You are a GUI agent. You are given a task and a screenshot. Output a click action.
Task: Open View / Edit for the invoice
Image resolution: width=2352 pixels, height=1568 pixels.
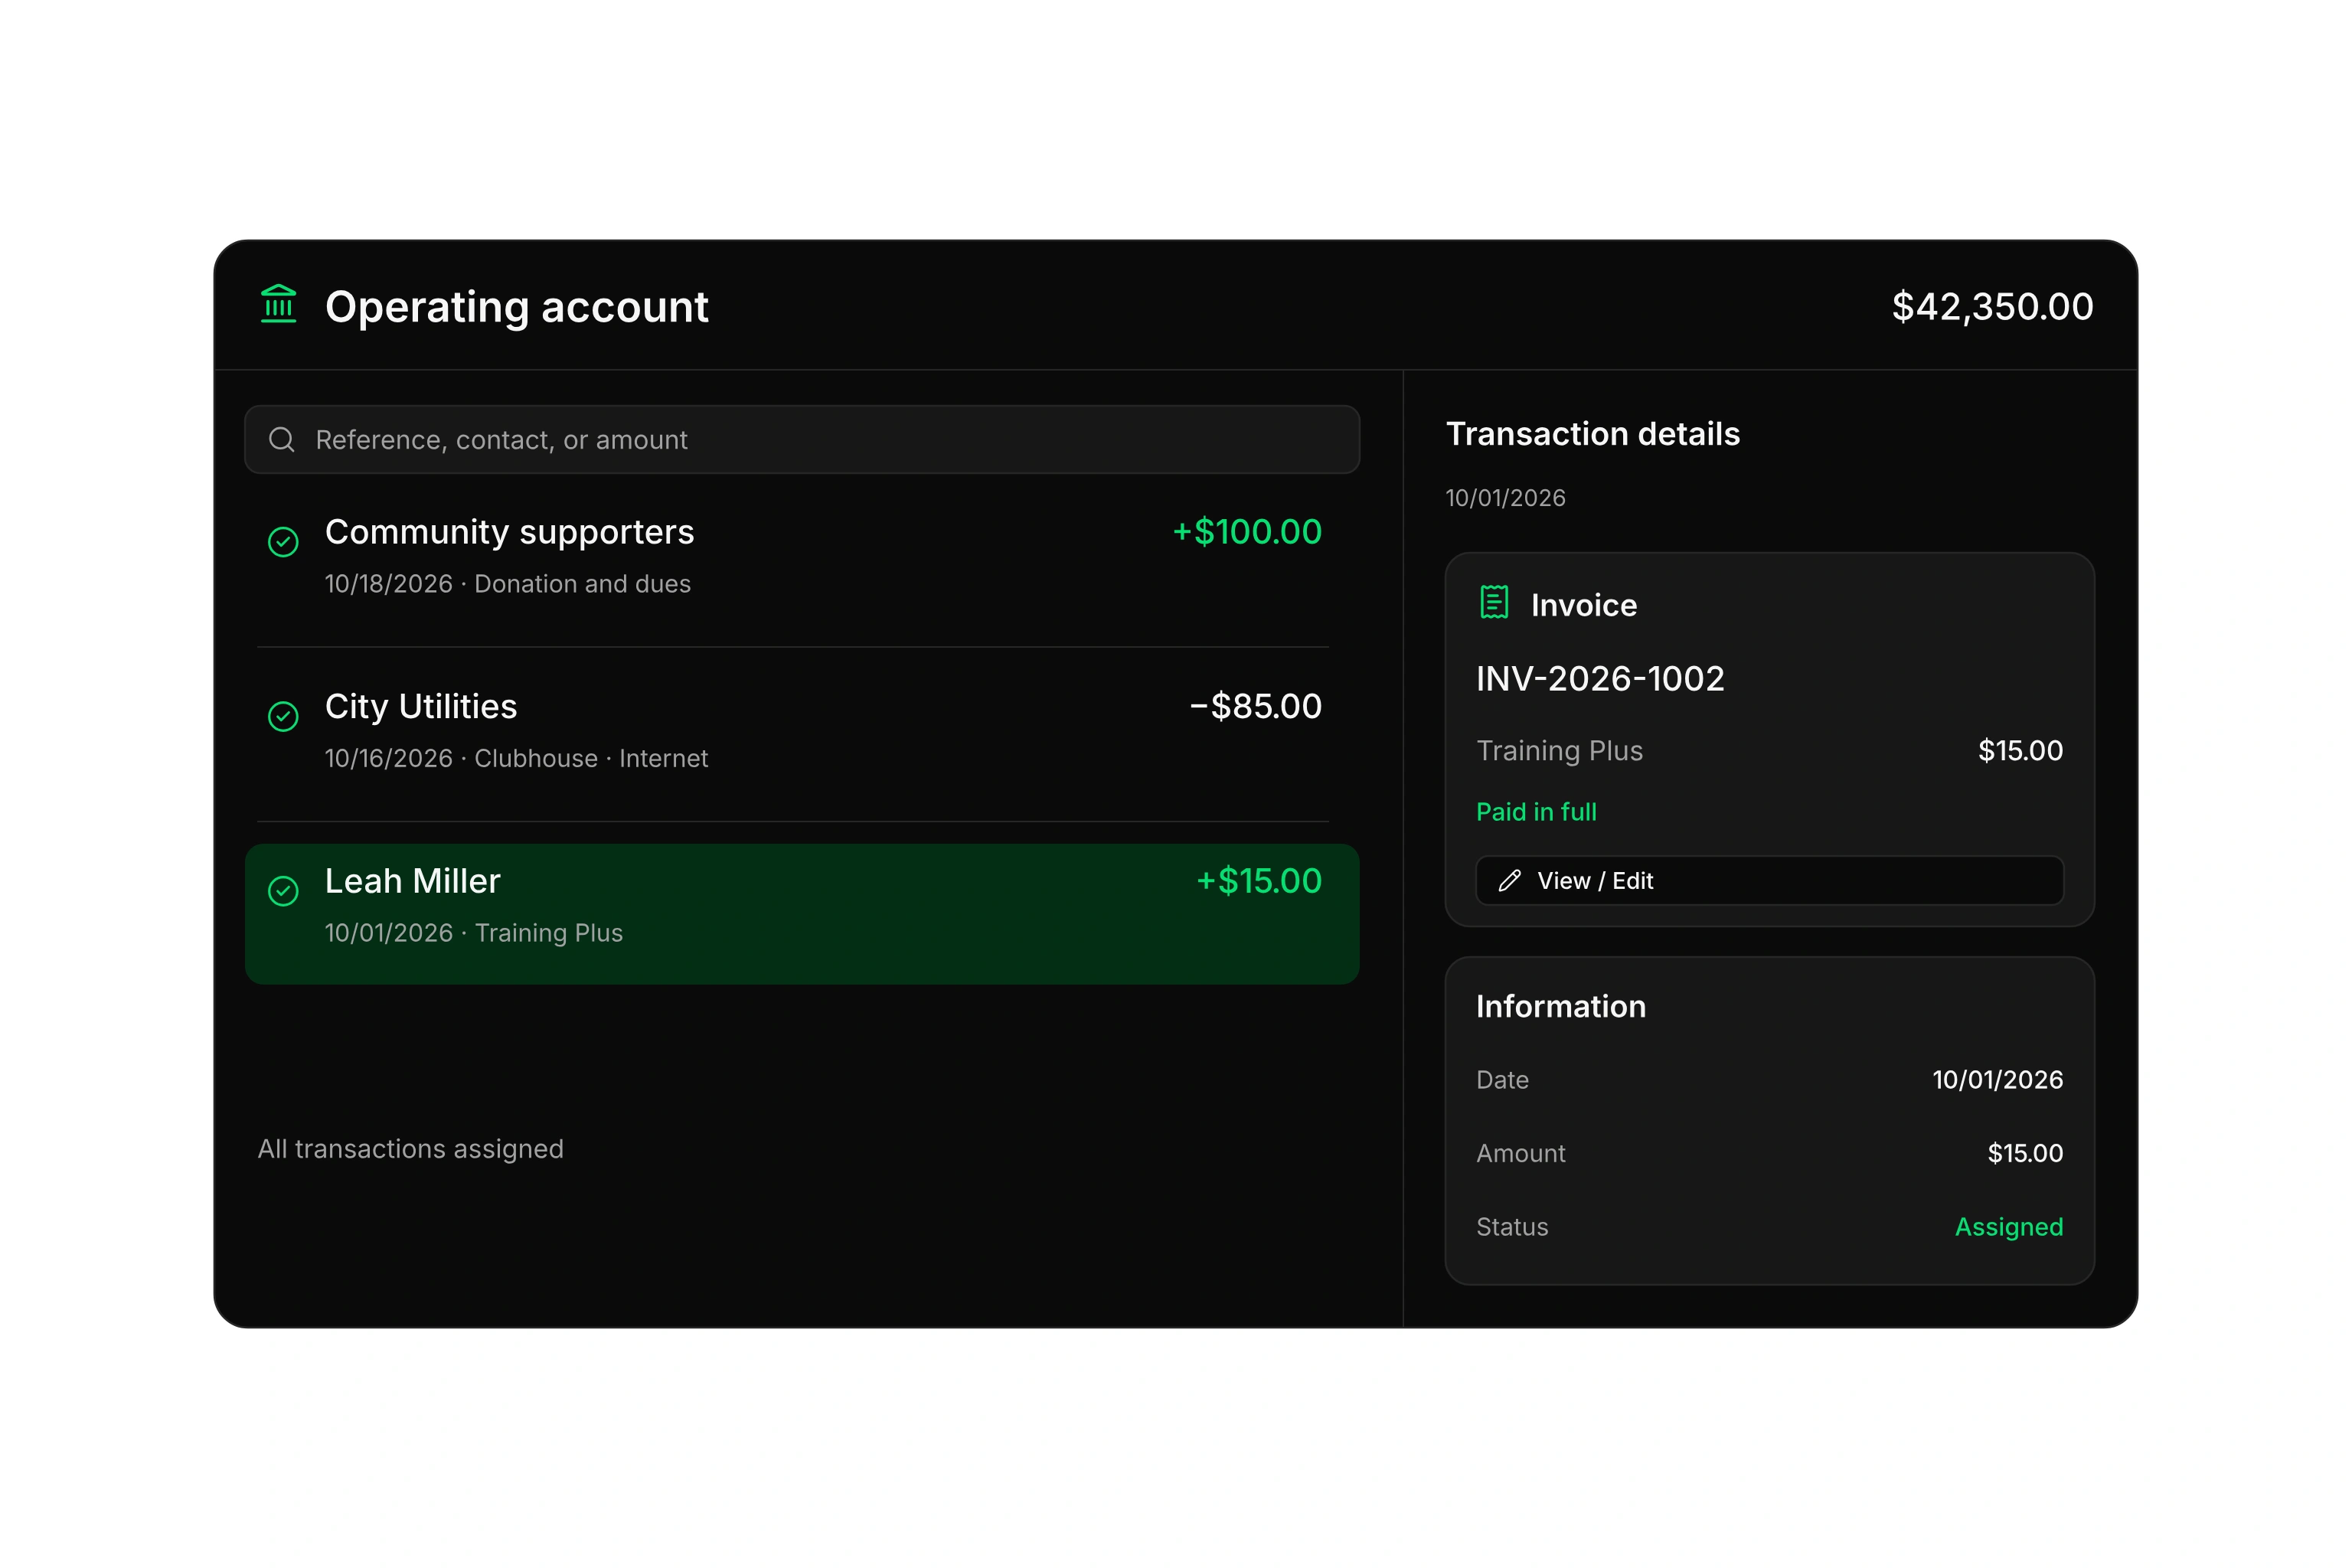(x=1769, y=881)
